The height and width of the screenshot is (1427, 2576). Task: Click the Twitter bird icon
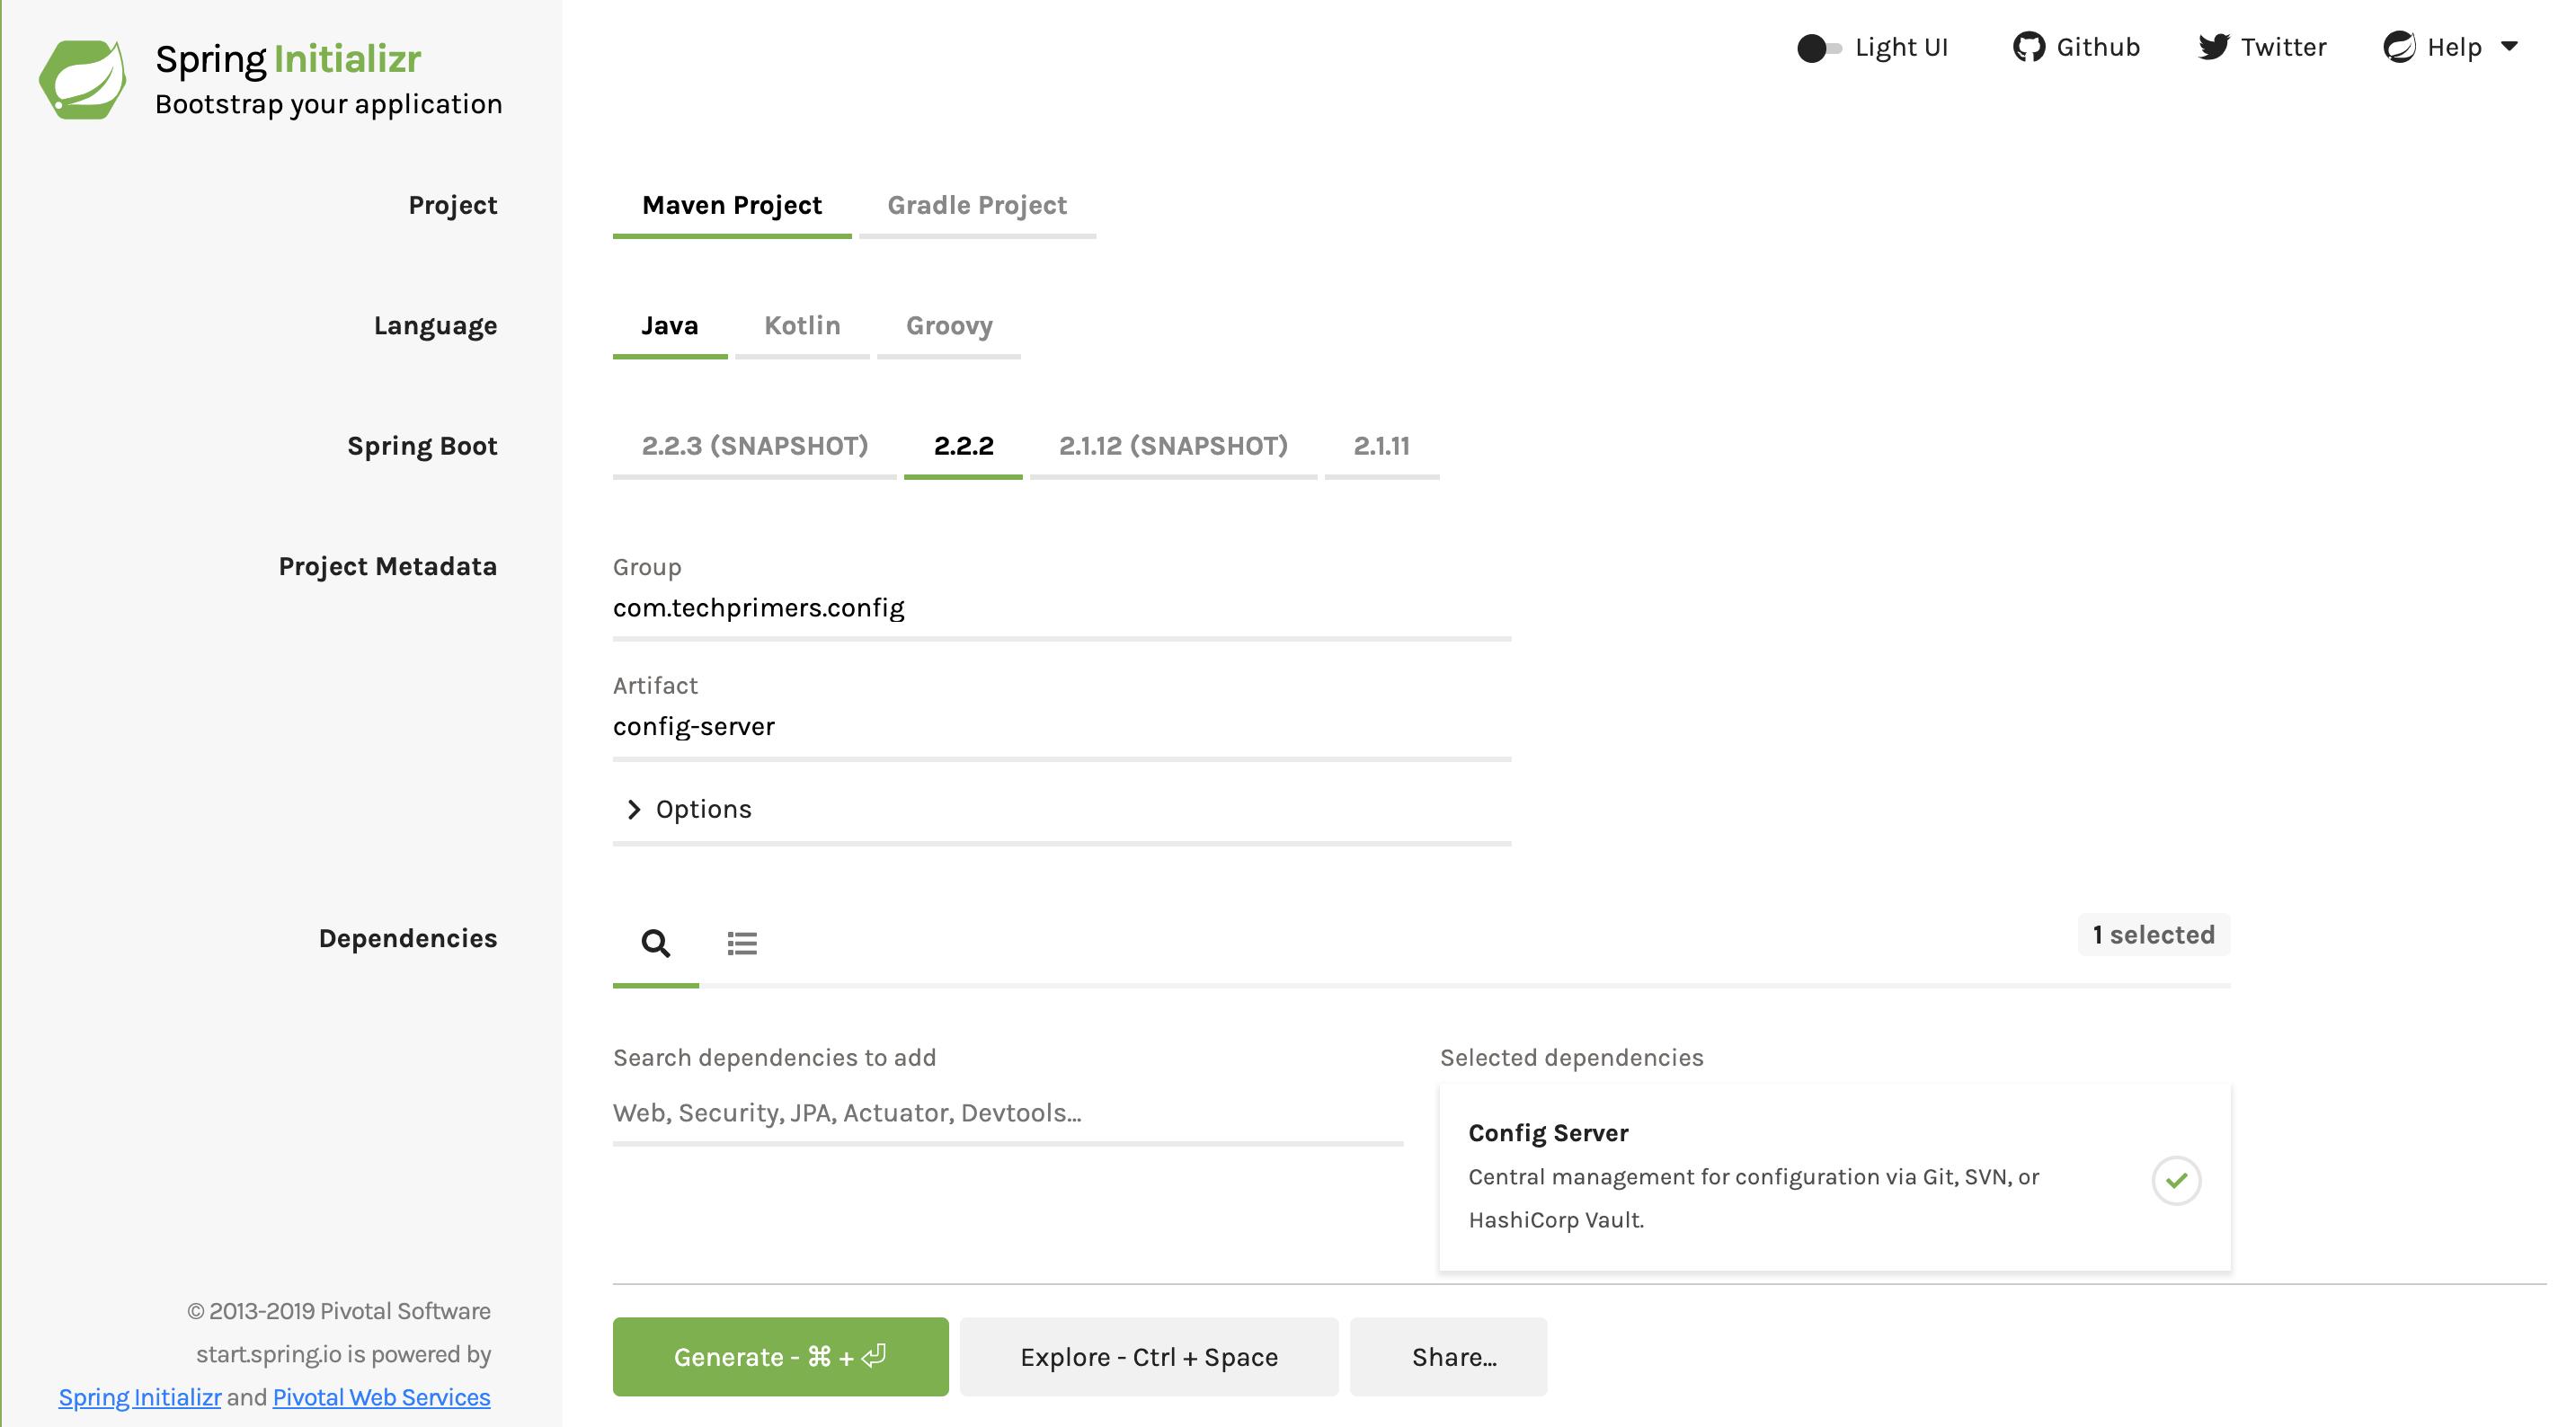[2213, 47]
